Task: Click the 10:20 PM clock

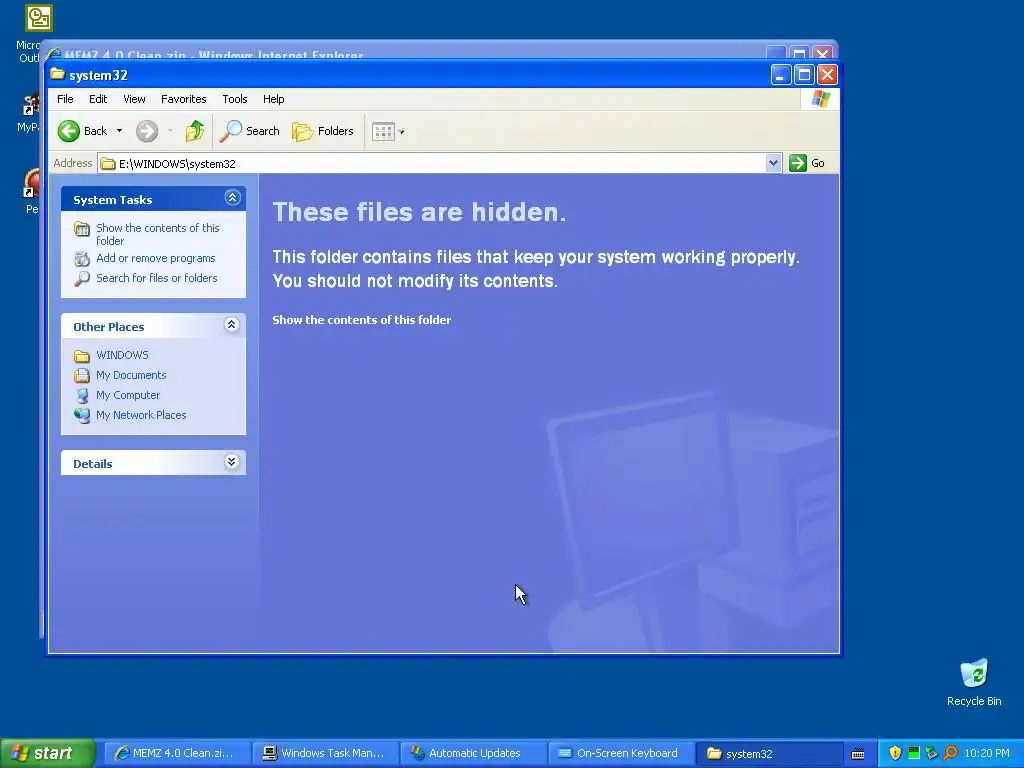Action: (x=987, y=754)
